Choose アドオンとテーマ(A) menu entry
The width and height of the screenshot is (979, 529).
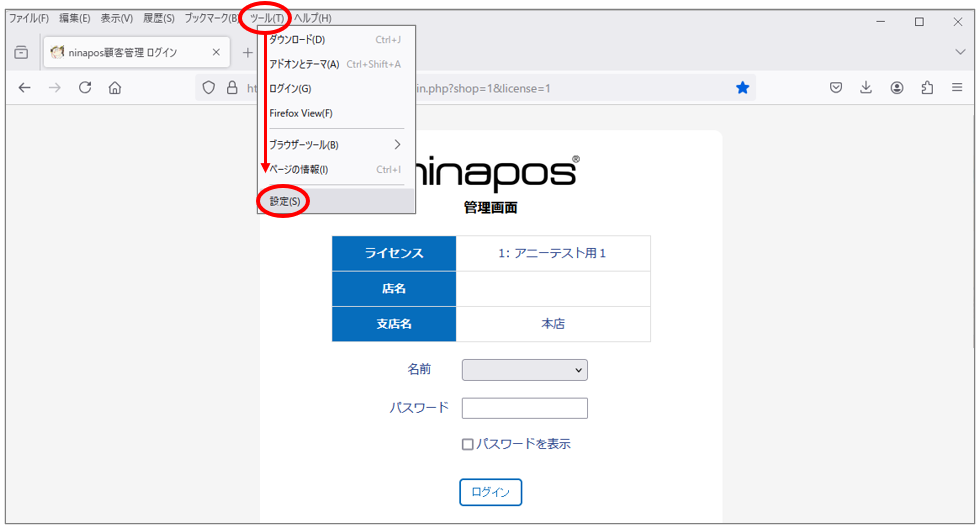304,64
